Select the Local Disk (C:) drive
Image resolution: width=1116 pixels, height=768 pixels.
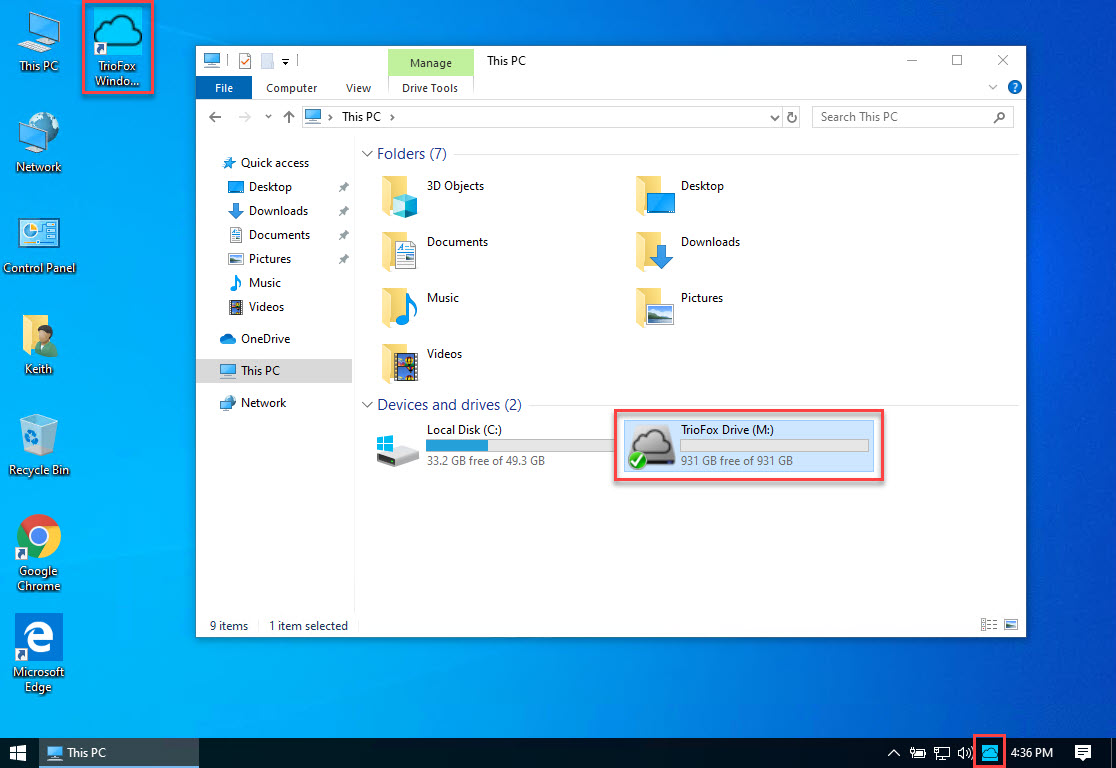pyautogui.click(x=494, y=445)
